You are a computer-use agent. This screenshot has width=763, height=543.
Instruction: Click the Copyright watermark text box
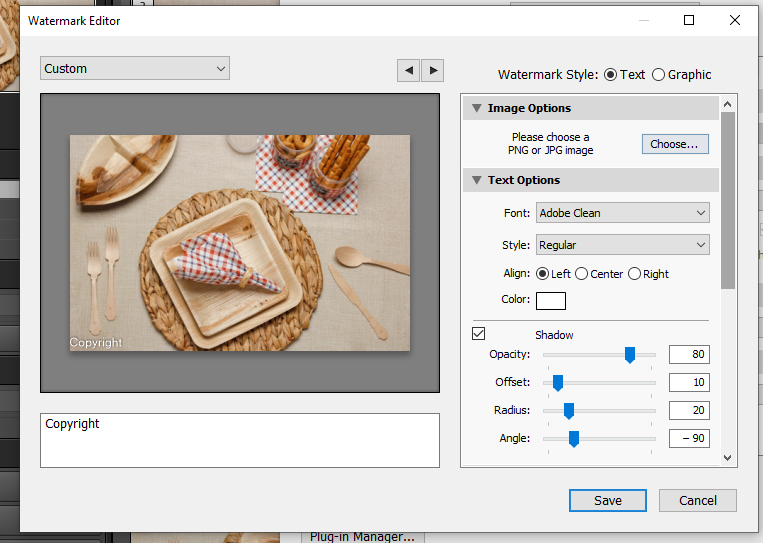pos(240,440)
